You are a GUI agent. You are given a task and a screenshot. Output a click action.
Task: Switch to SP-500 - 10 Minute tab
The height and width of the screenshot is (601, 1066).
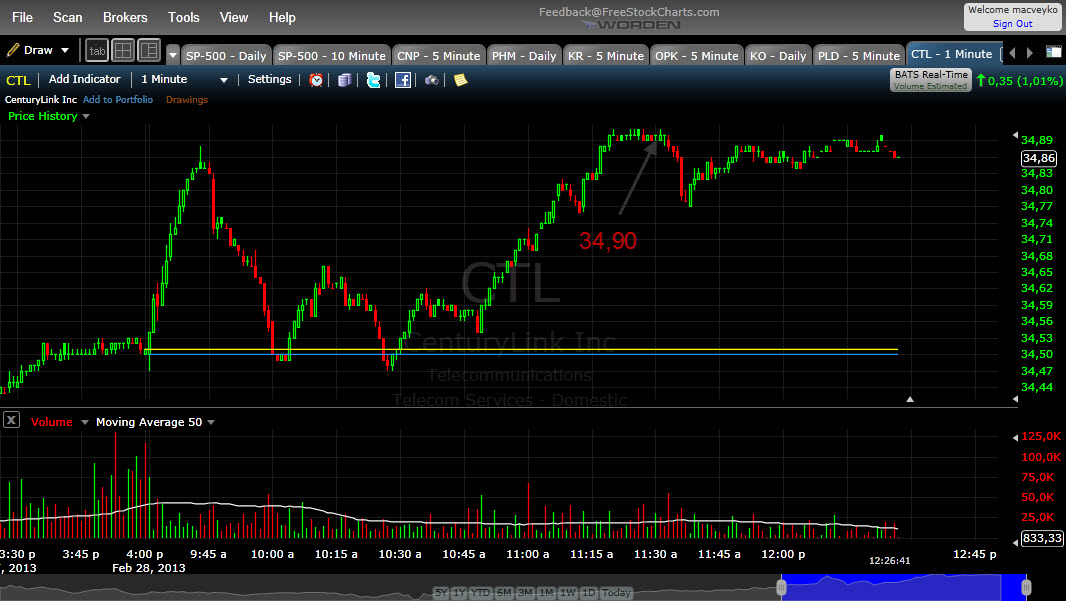tap(332, 56)
